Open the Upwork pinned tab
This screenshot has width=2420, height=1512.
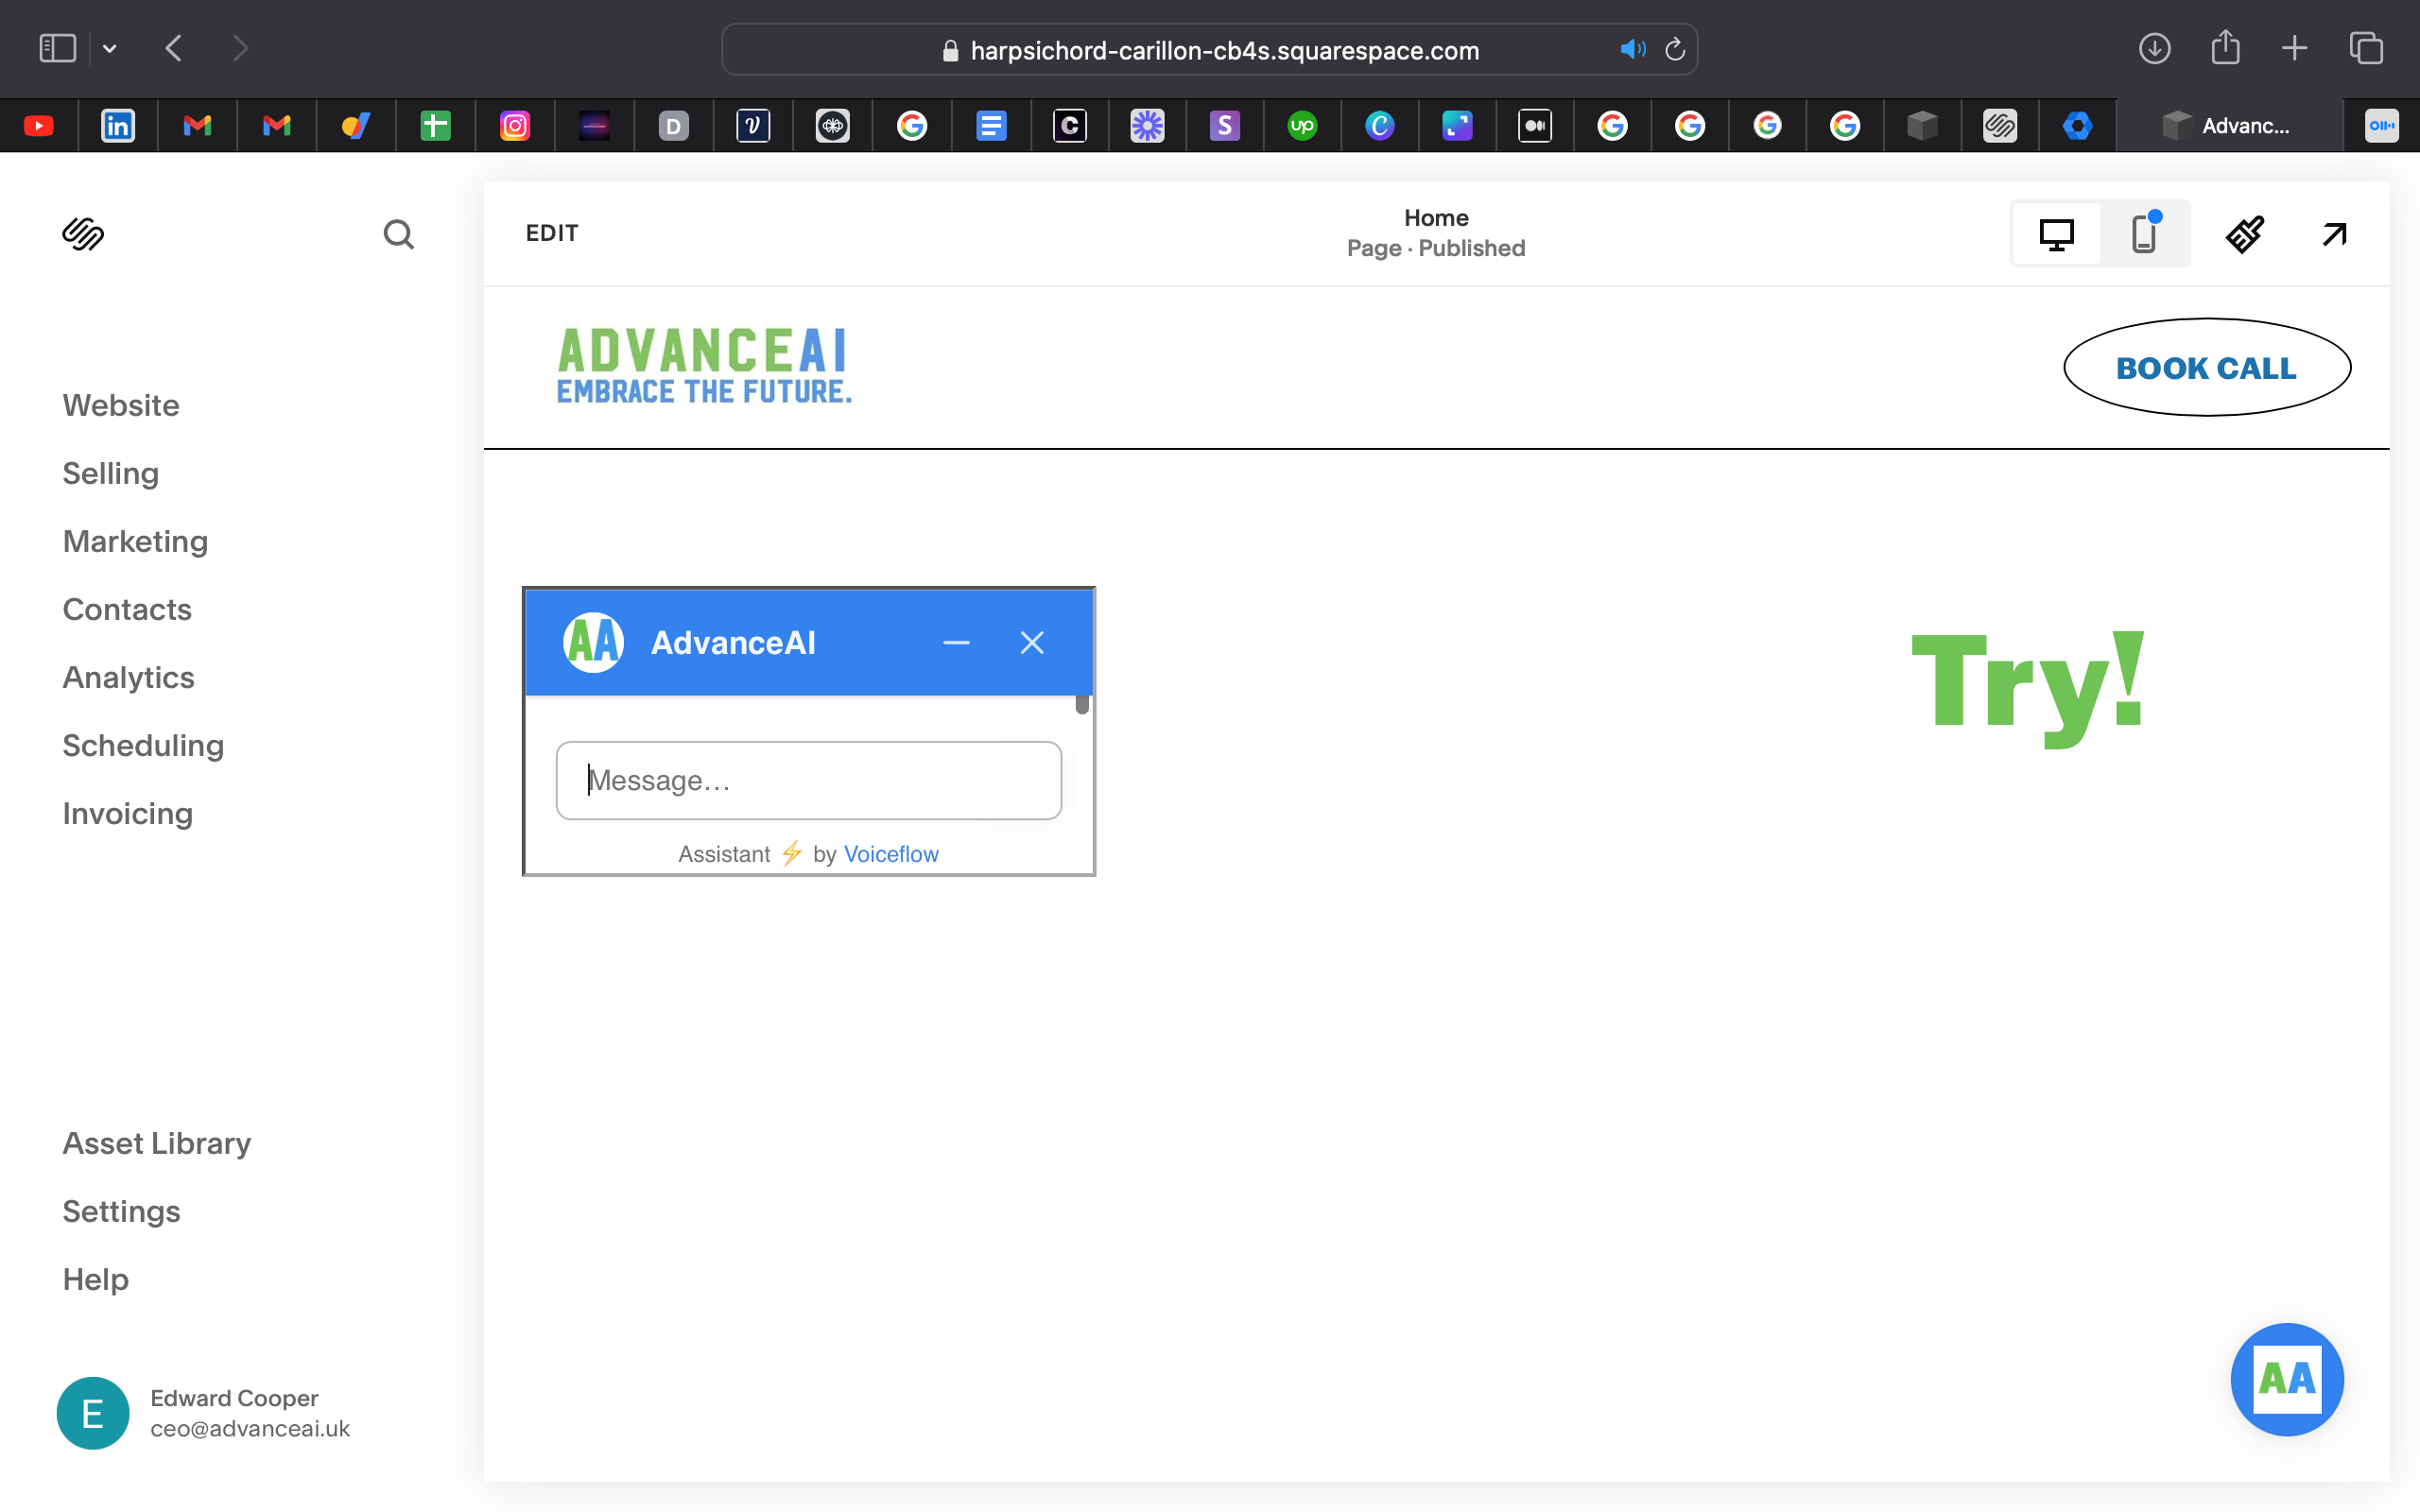pos(1302,126)
